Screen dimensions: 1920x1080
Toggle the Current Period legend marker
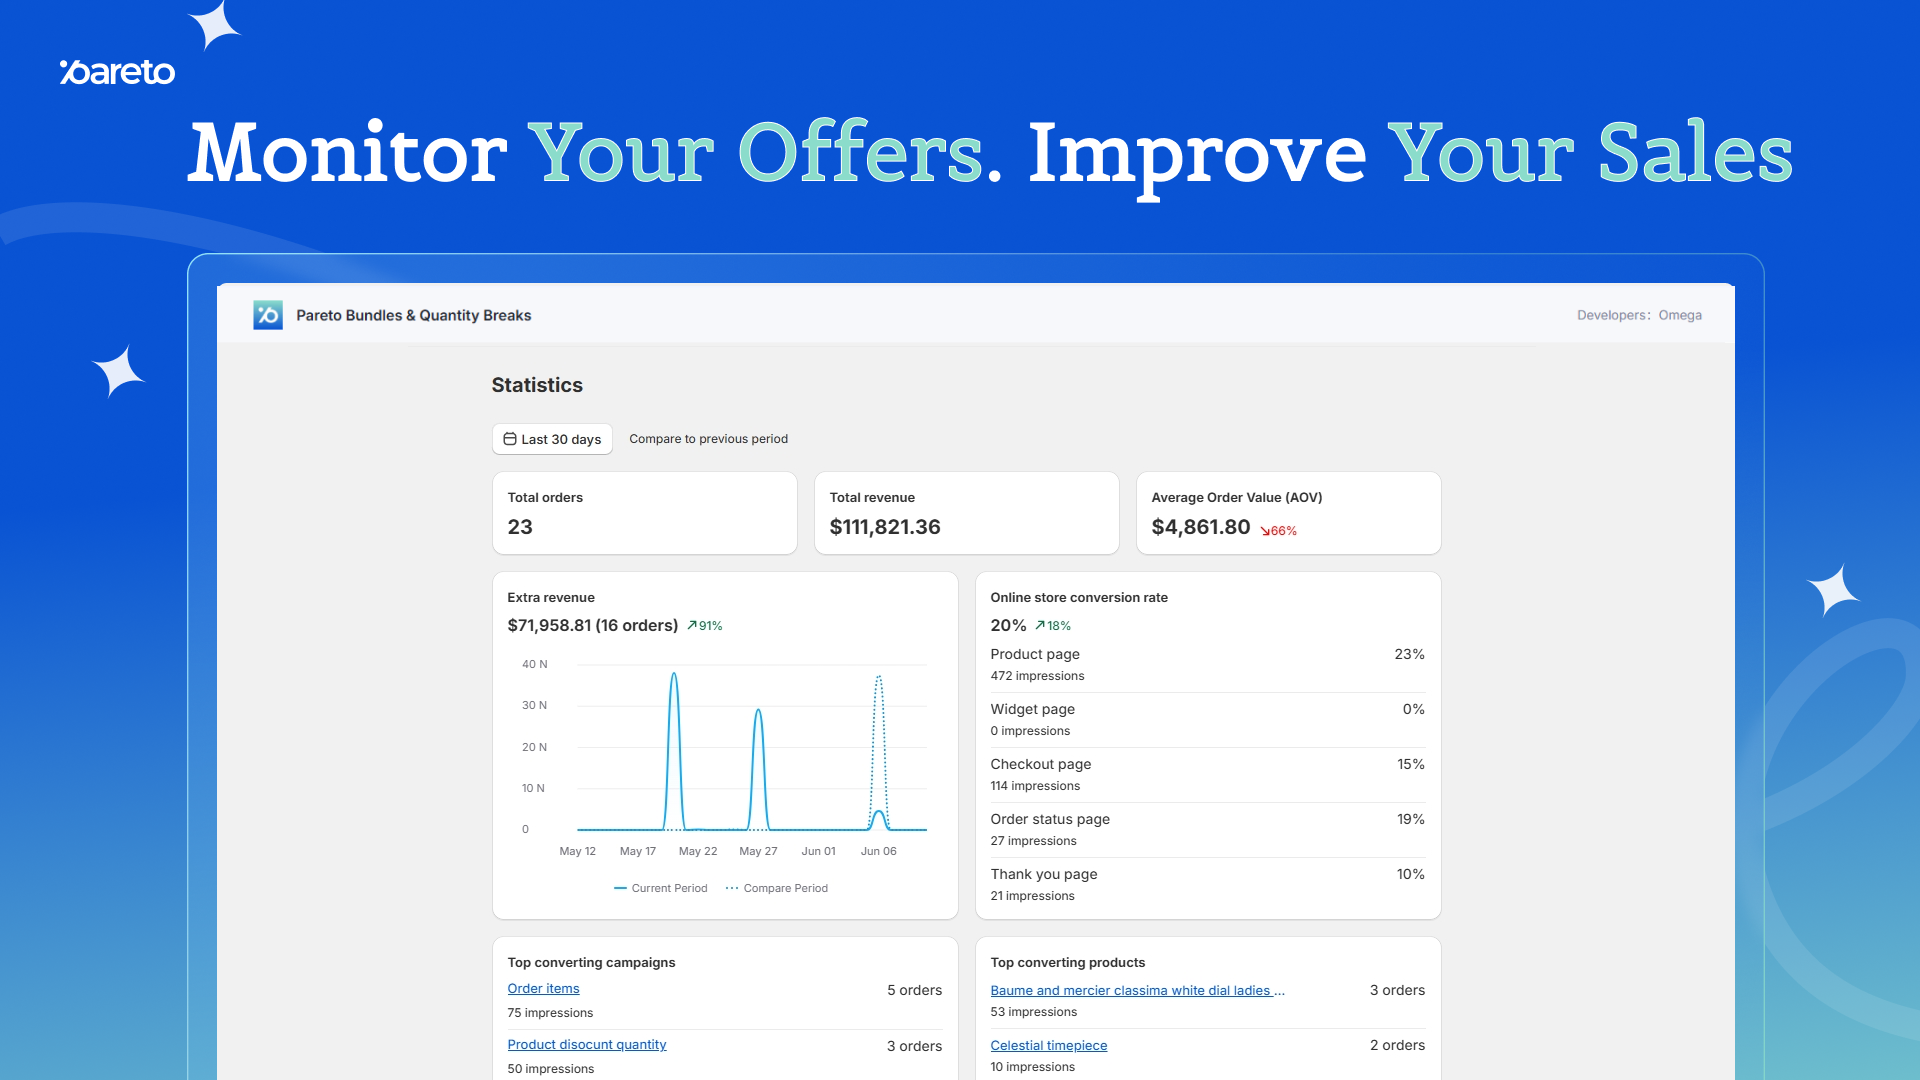coord(621,888)
